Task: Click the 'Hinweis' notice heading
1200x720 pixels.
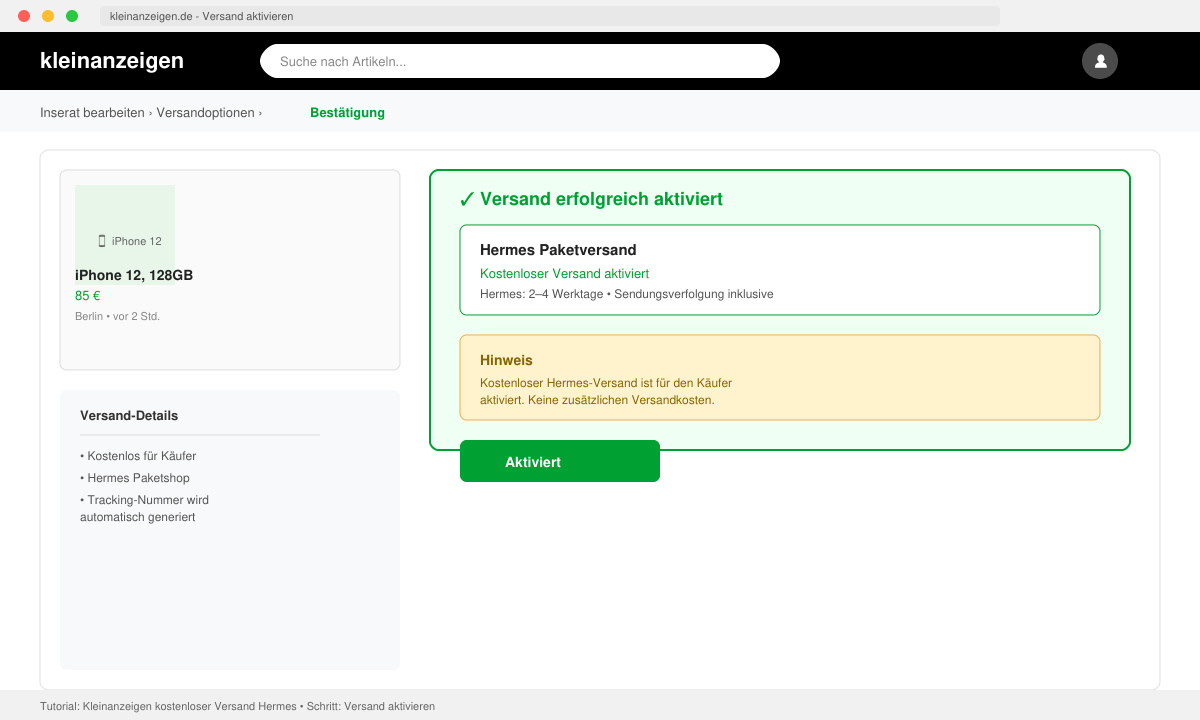Action: coord(506,360)
